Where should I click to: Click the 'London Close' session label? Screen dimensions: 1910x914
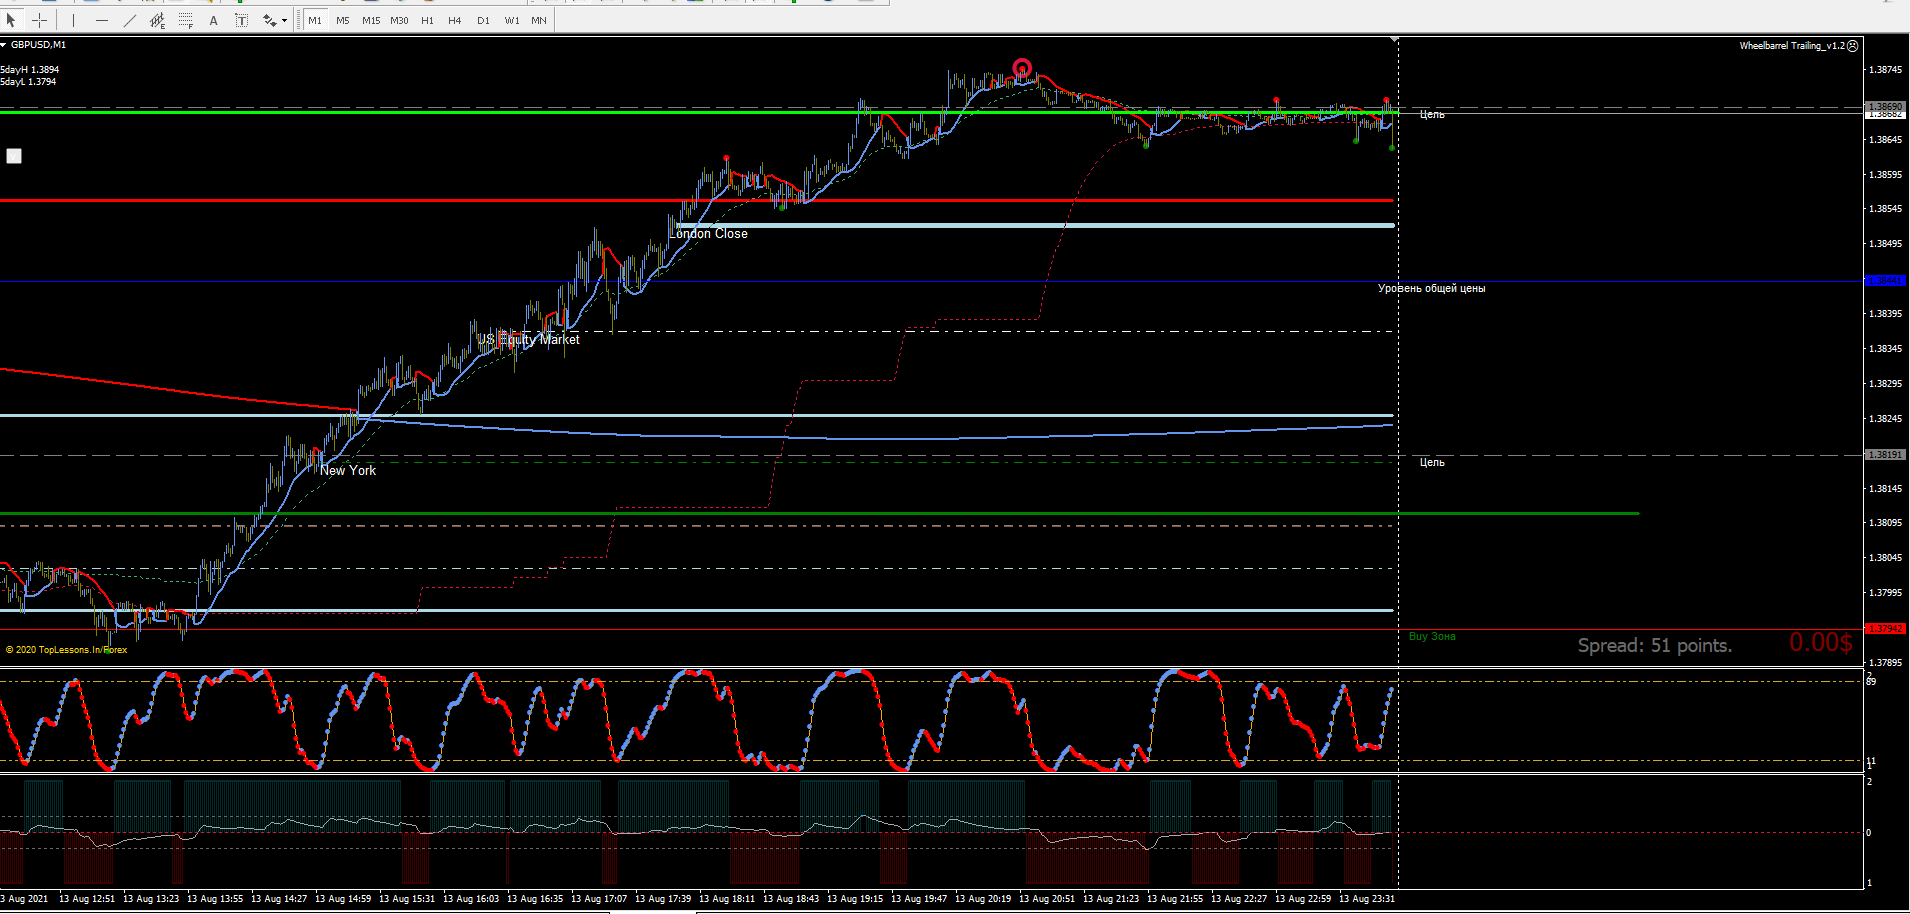(x=709, y=234)
